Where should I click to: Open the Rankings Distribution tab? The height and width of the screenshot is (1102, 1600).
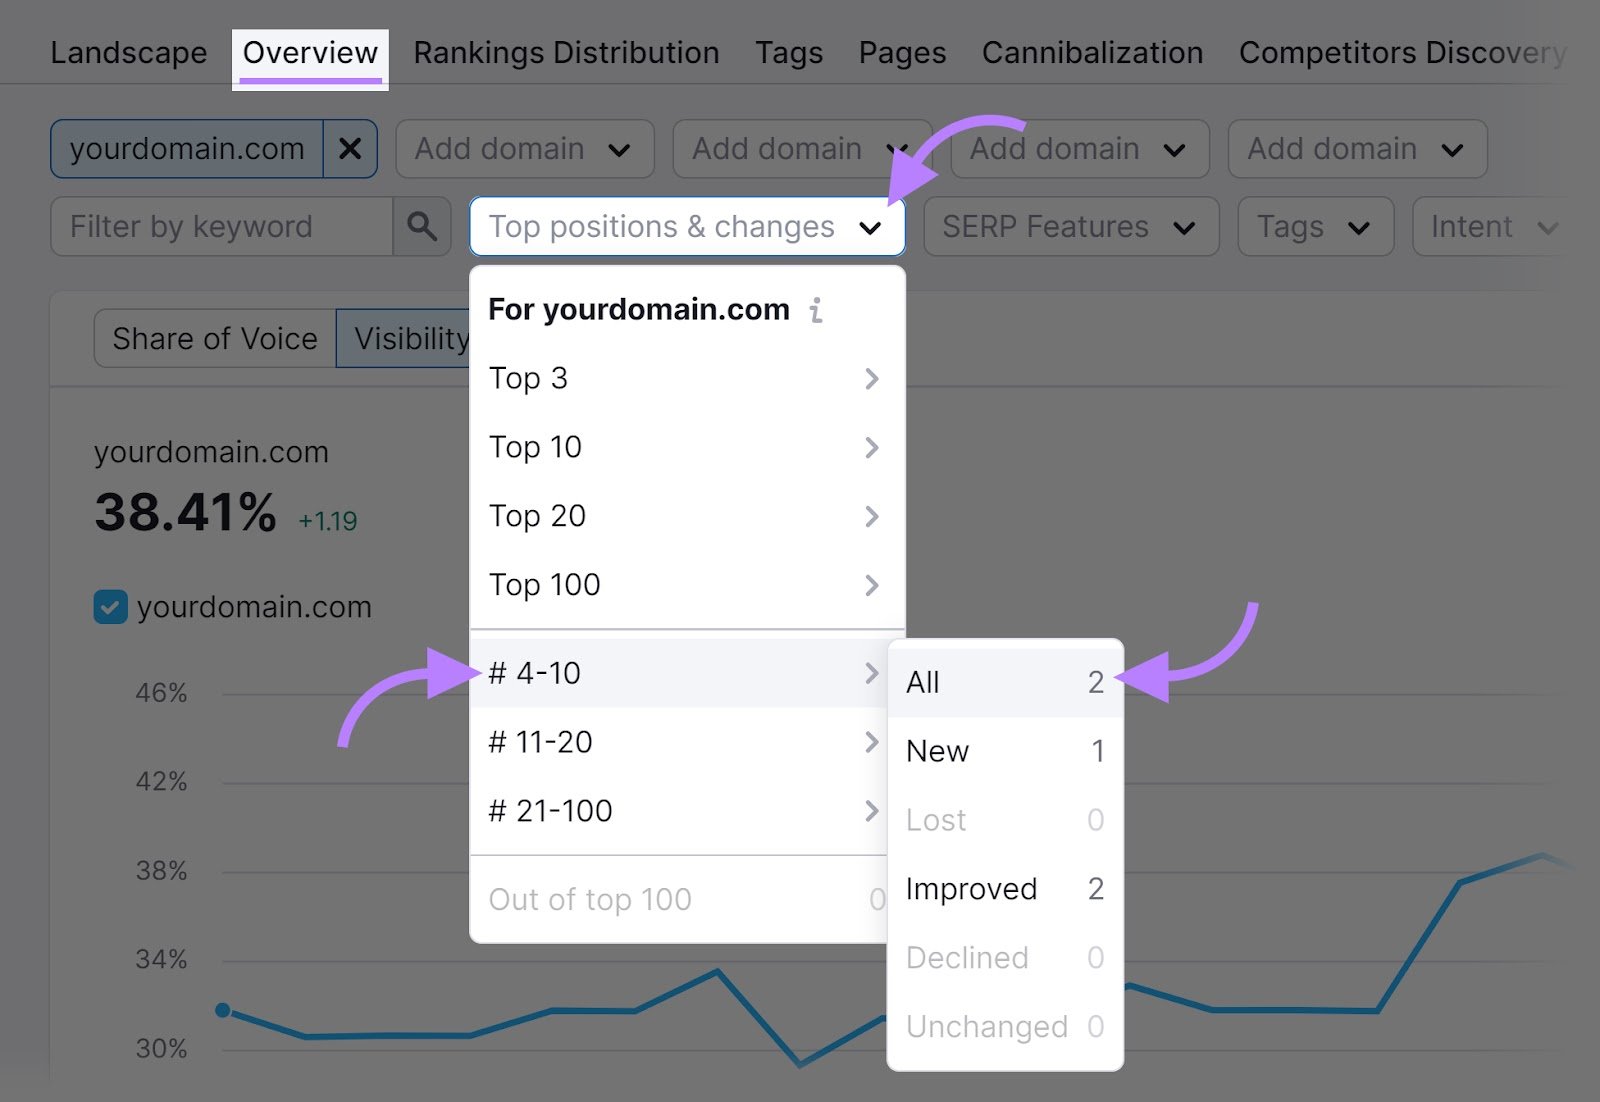[x=566, y=53]
